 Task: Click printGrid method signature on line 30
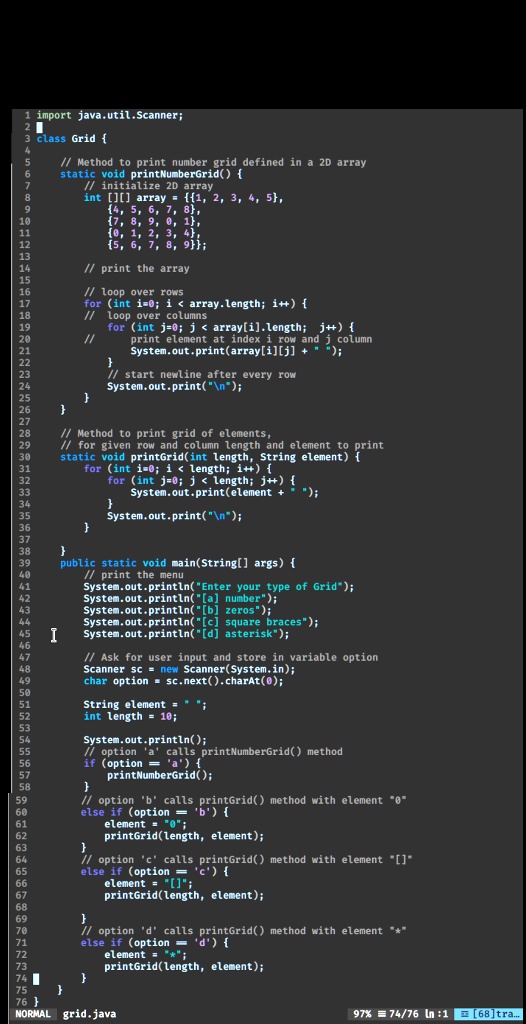pyautogui.click(x=210, y=457)
